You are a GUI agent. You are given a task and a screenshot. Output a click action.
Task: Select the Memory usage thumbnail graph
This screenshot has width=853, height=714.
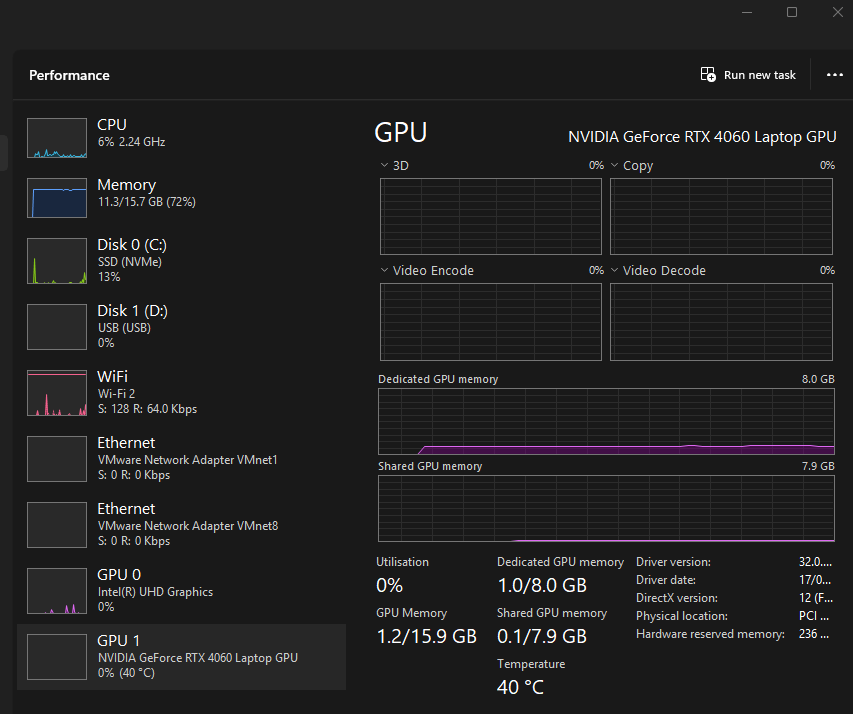57,198
